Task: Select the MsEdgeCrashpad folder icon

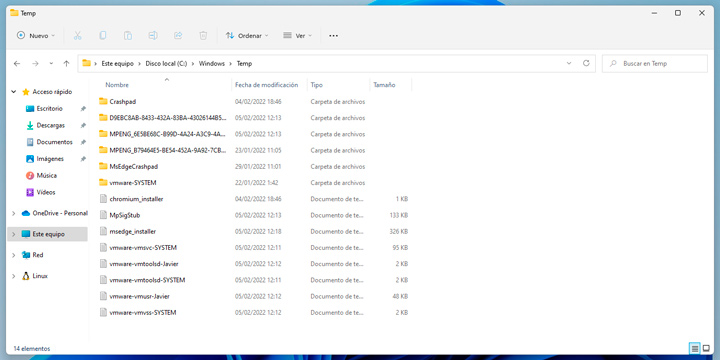Action: 103,166
